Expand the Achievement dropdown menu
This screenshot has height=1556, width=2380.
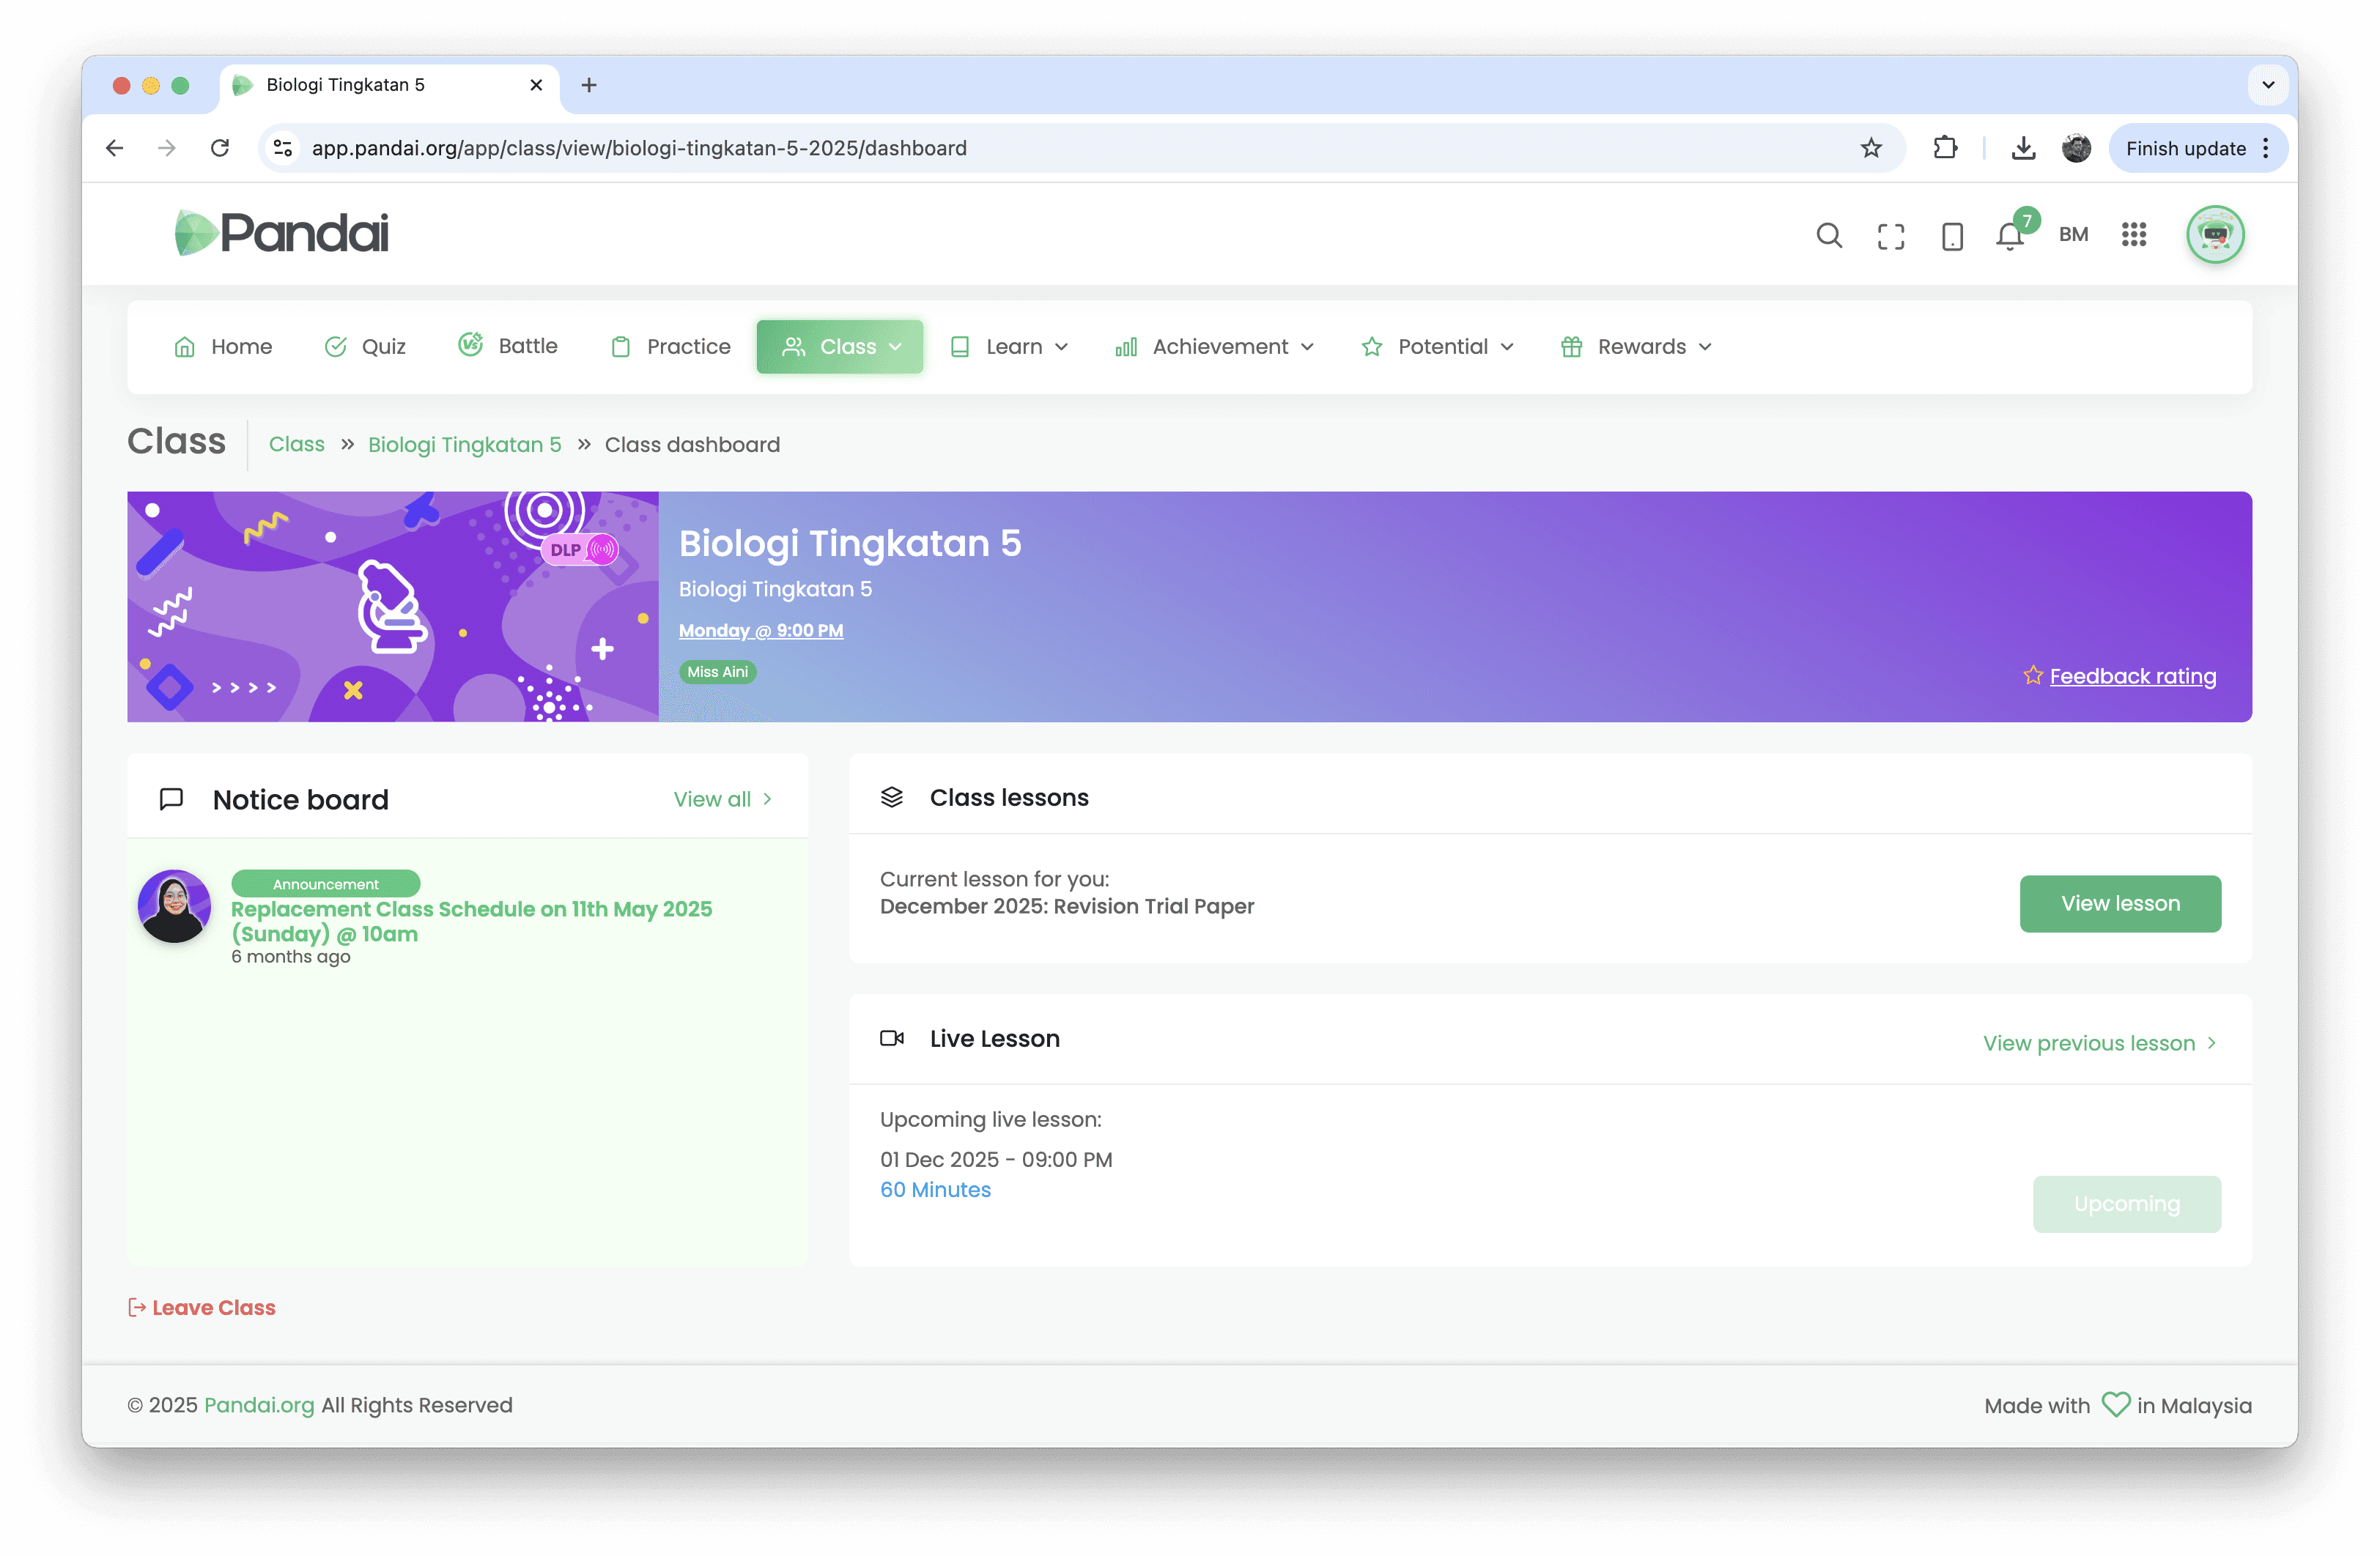click(x=1214, y=346)
